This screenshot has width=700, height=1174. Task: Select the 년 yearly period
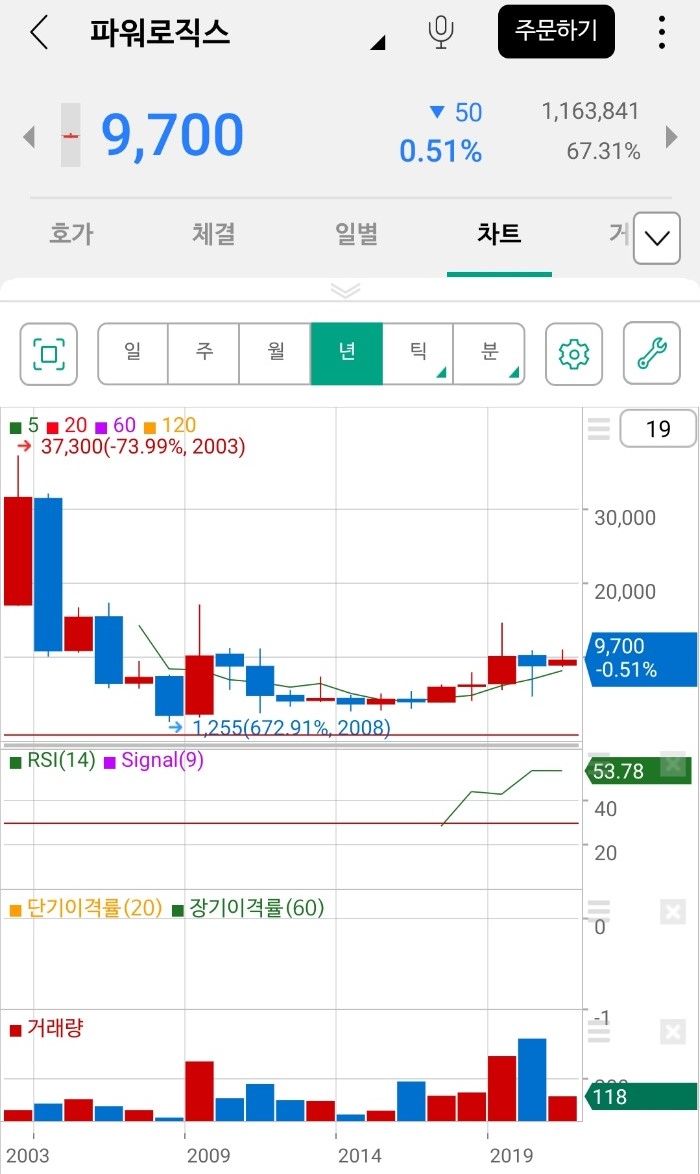347,353
